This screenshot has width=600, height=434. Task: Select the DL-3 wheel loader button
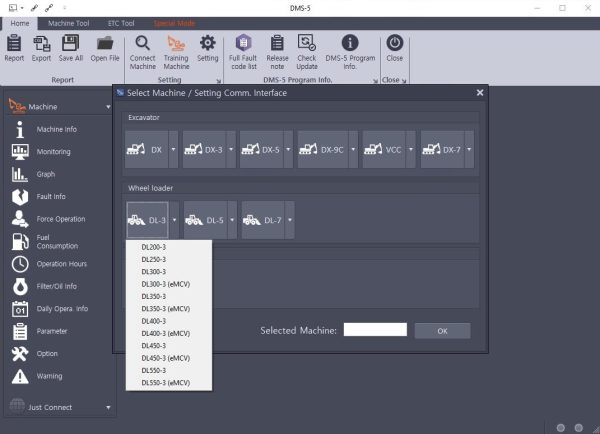pyautogui.click(x=147, y=220)
